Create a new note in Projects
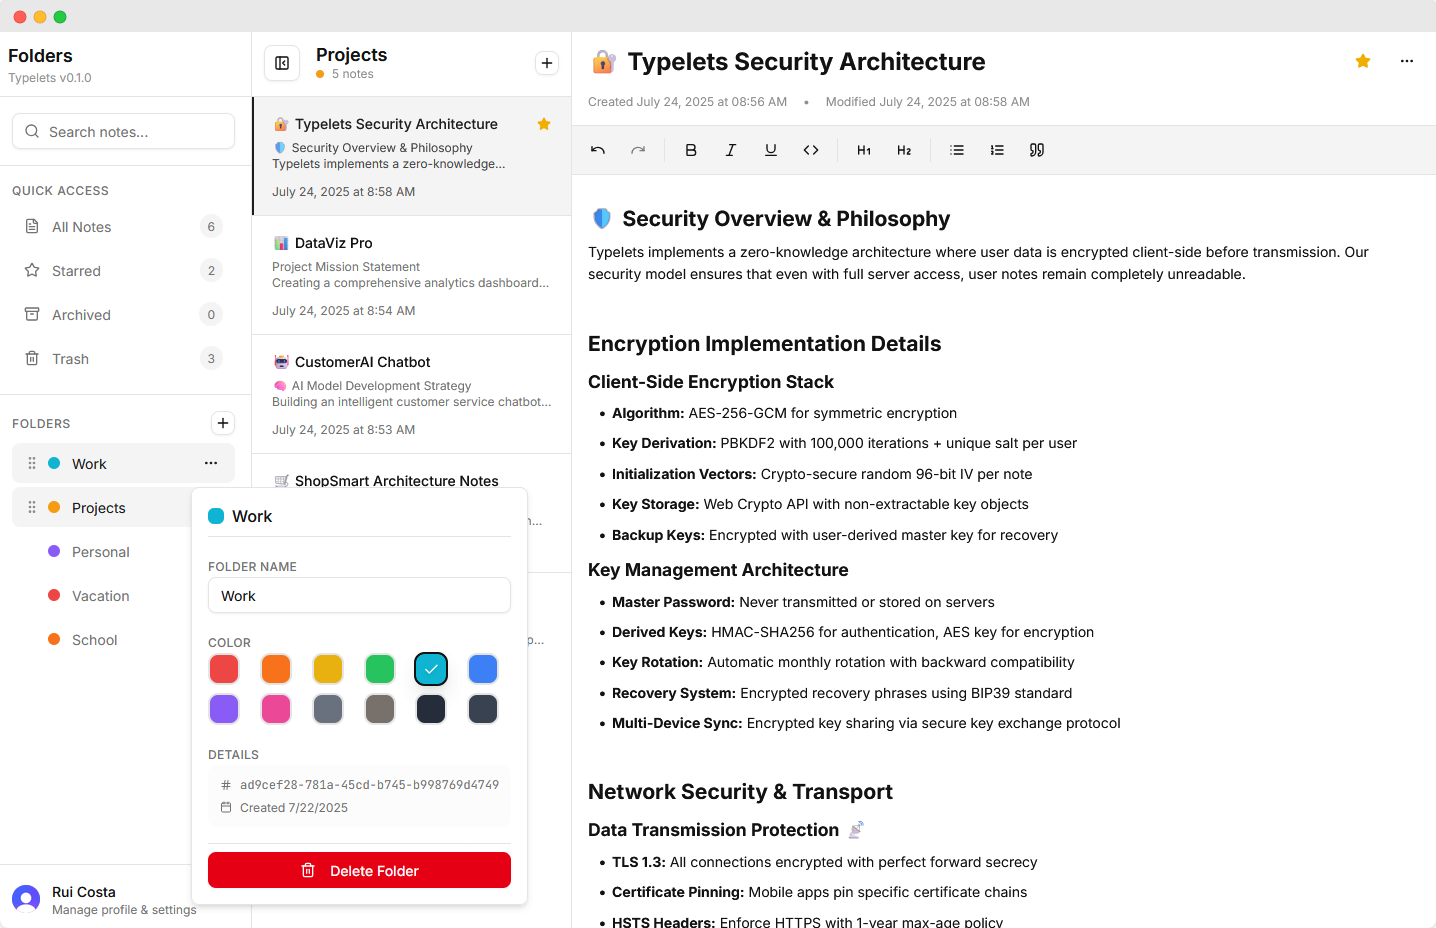 click(x=547, y=63)
